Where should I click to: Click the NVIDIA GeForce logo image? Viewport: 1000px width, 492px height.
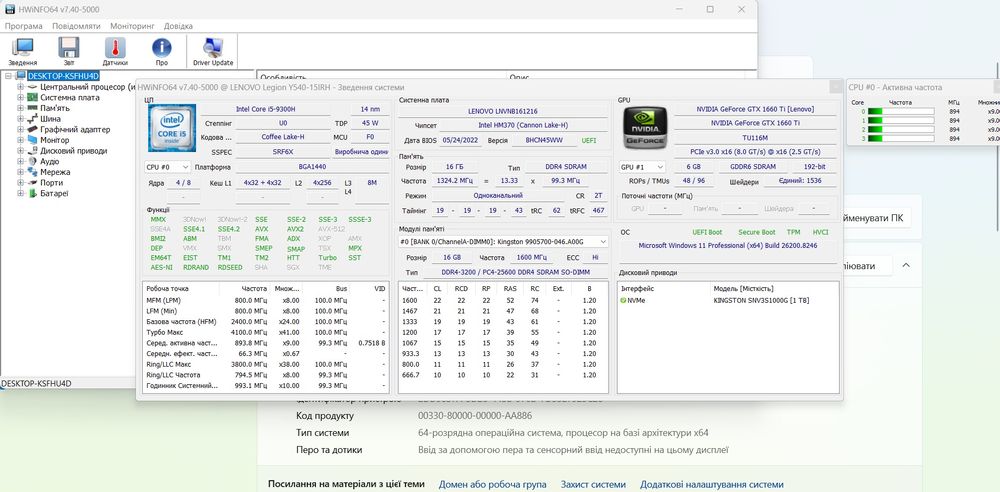pyautogui.click(x=645, y=126)
